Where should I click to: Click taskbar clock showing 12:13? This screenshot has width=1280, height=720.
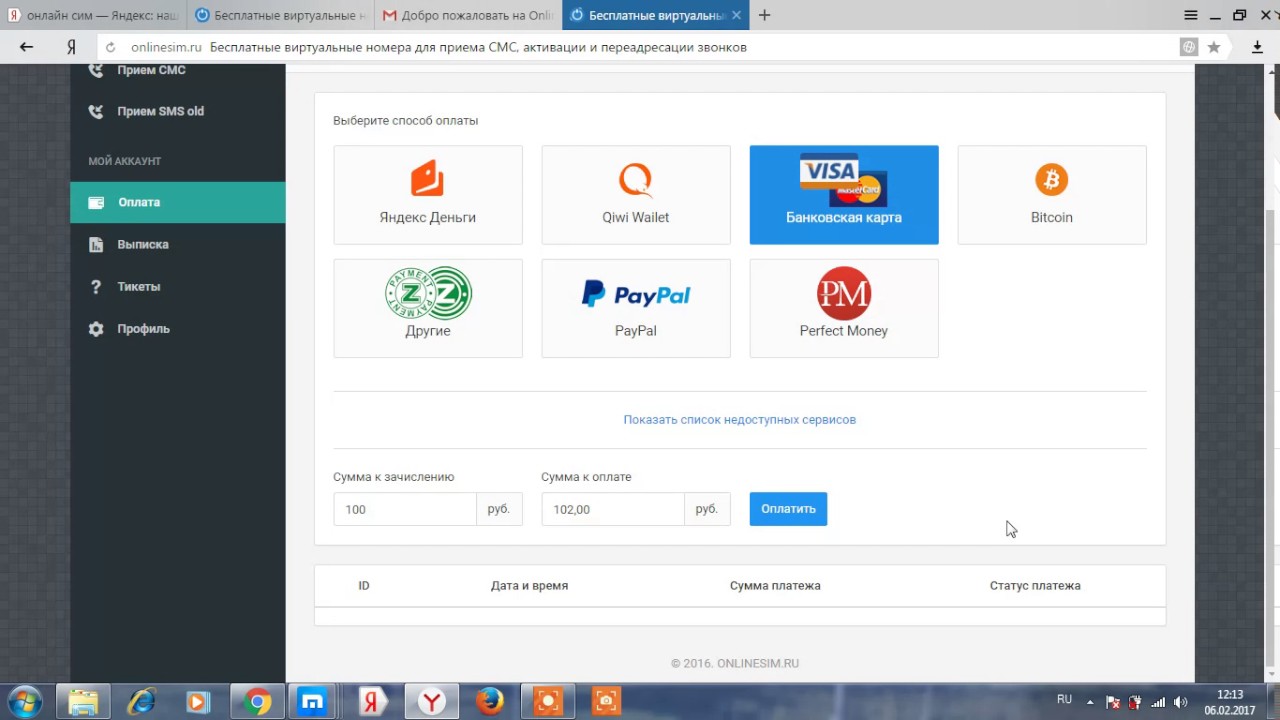click(1230, 702)
